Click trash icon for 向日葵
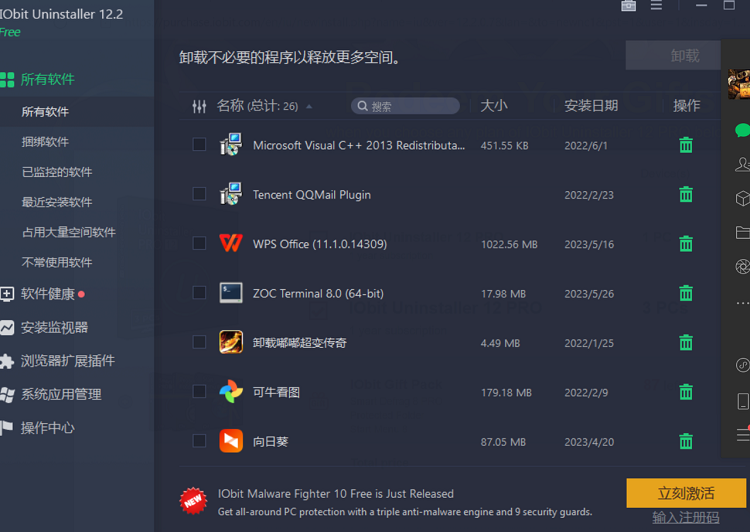Viewport: 750px width, 532px height. click(686, 441)
